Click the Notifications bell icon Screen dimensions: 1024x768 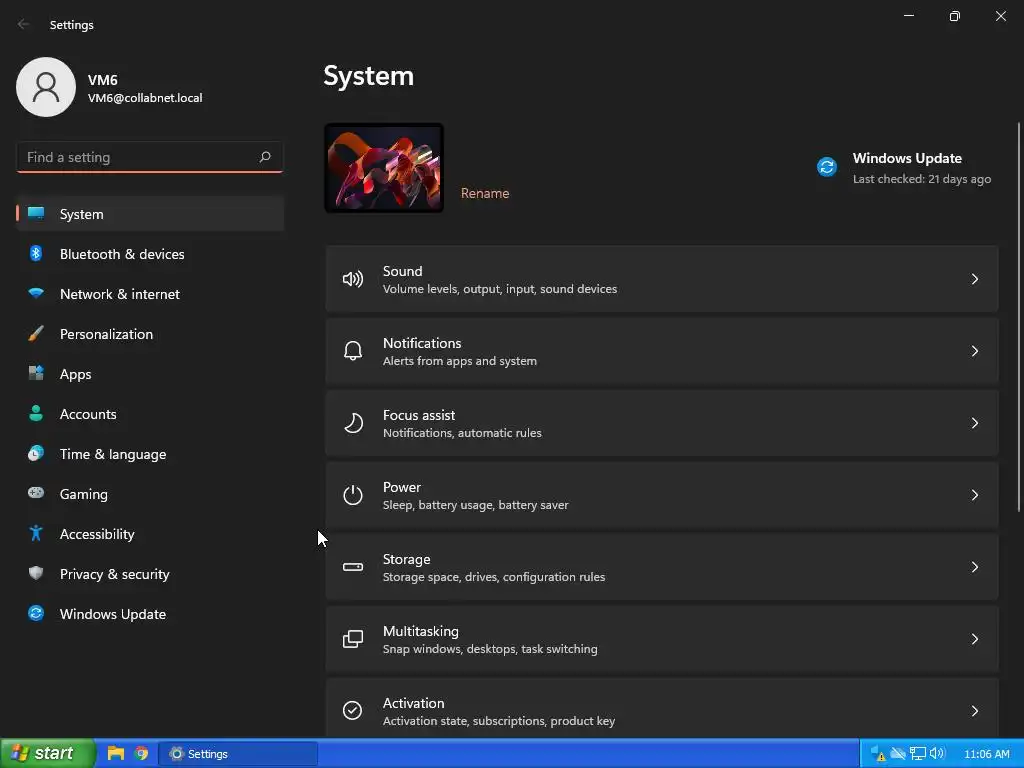tap(353, 351)
